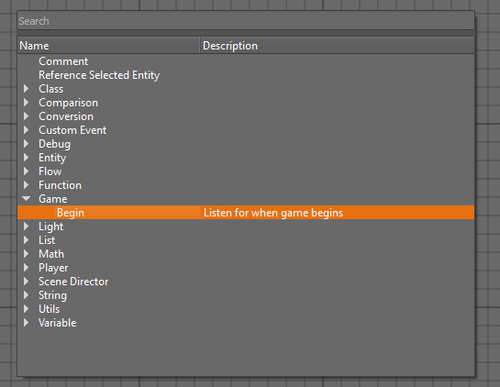The image size is (500, 387).
Task: Expand the Entity category arrow
Action: [26, 157]
